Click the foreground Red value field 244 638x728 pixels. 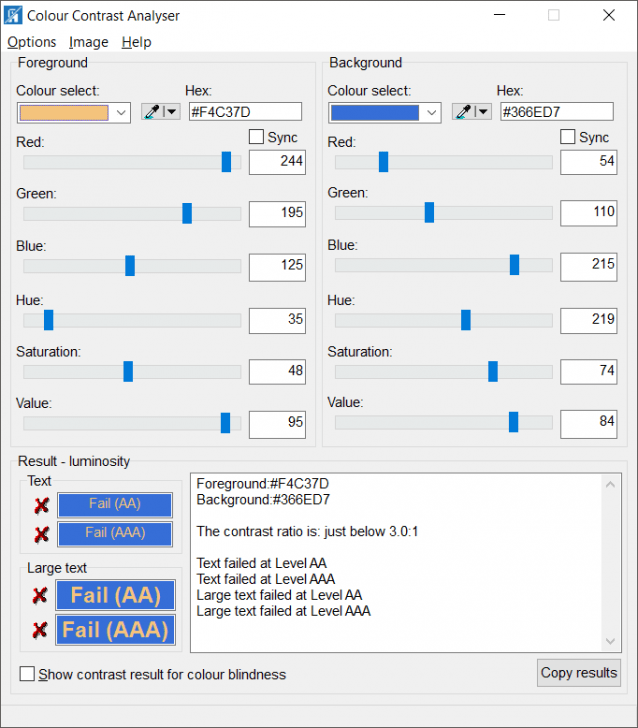click(x=277, y=162)
